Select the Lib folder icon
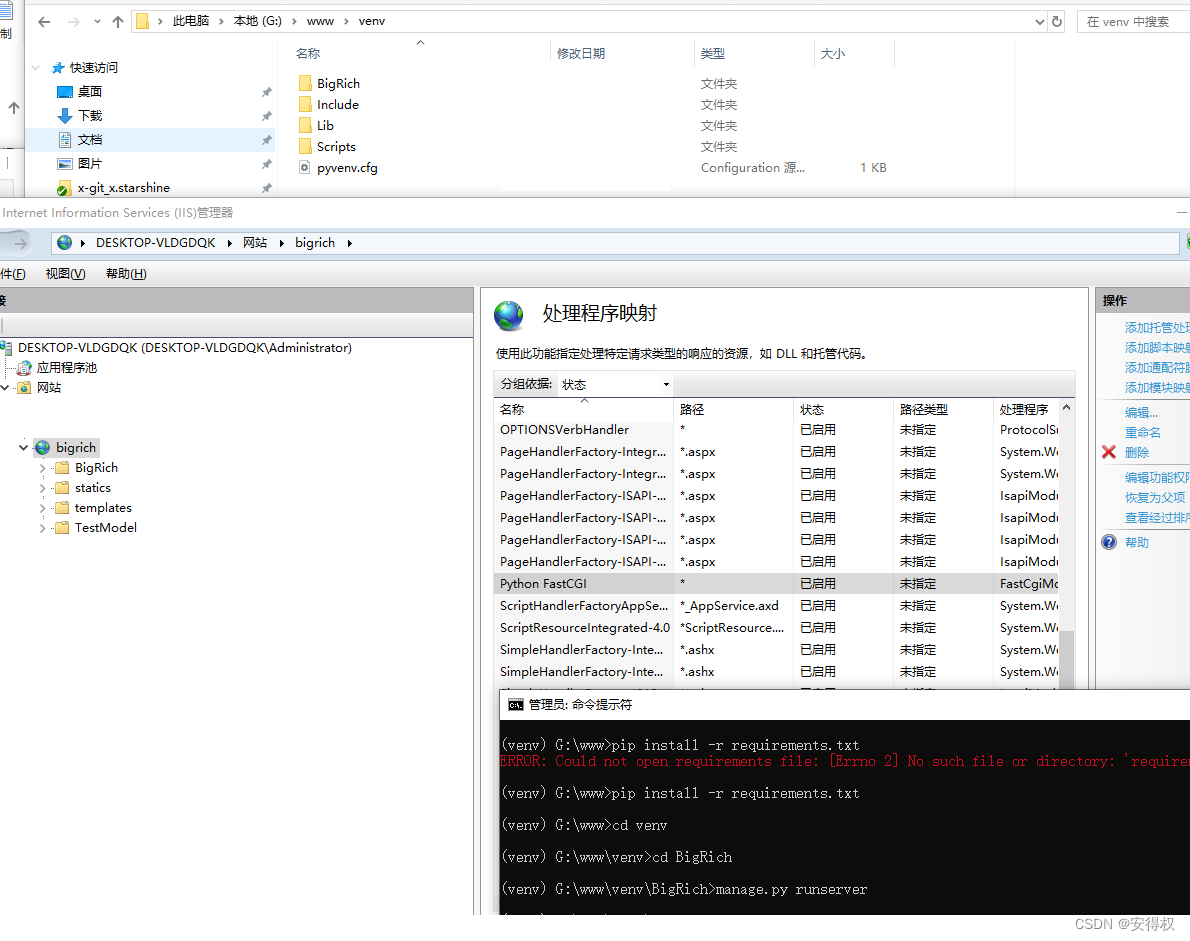The image size is (1190, 941). 305,125
